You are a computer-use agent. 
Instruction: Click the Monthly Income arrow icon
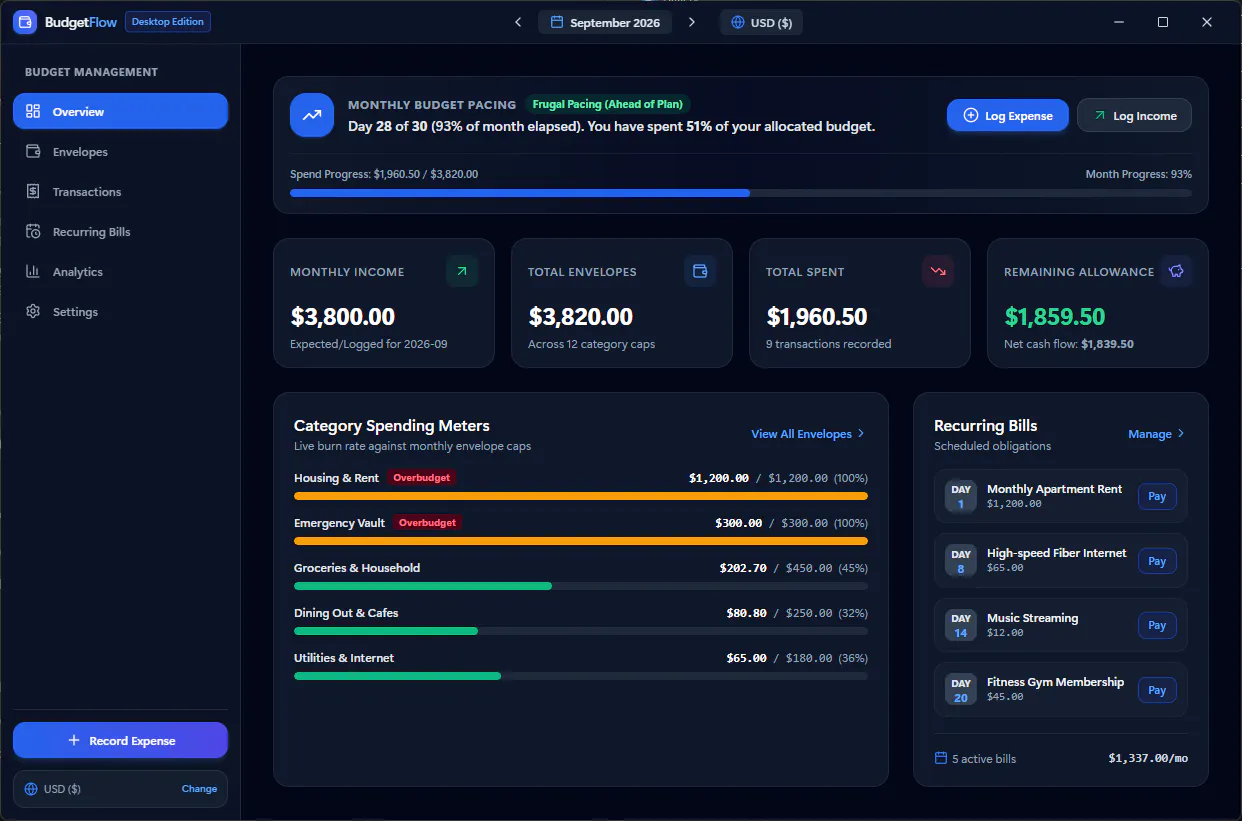[462, 270]
